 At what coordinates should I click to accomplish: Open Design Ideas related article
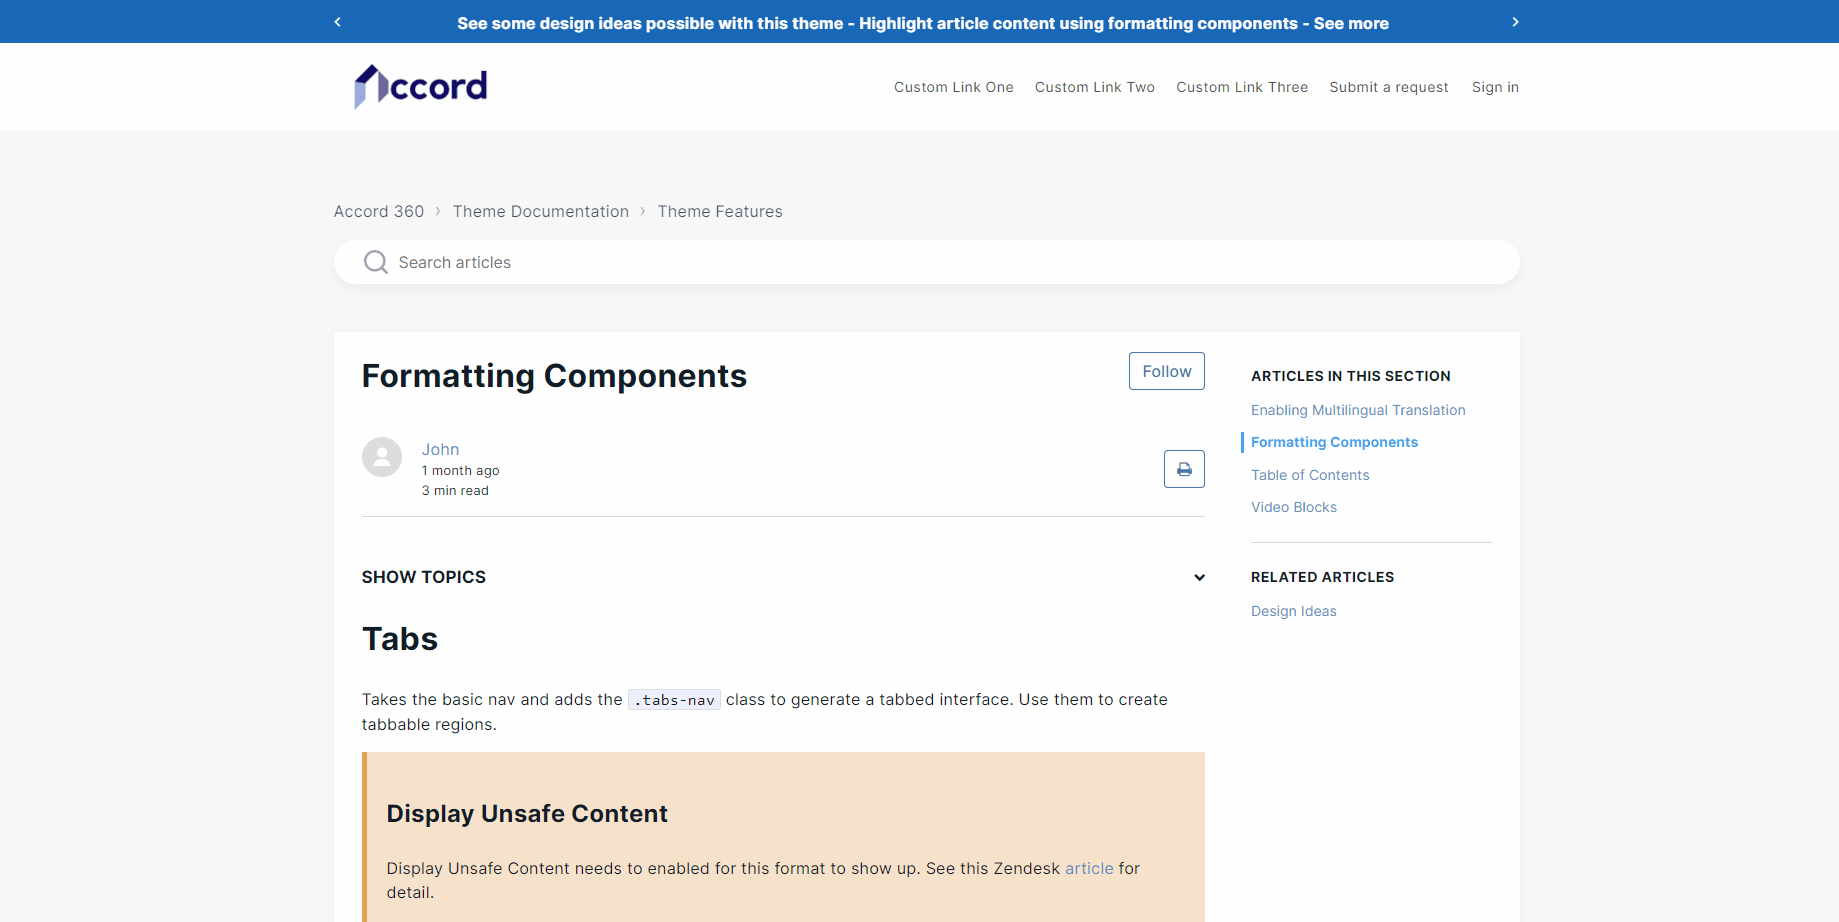(1293, 611)
